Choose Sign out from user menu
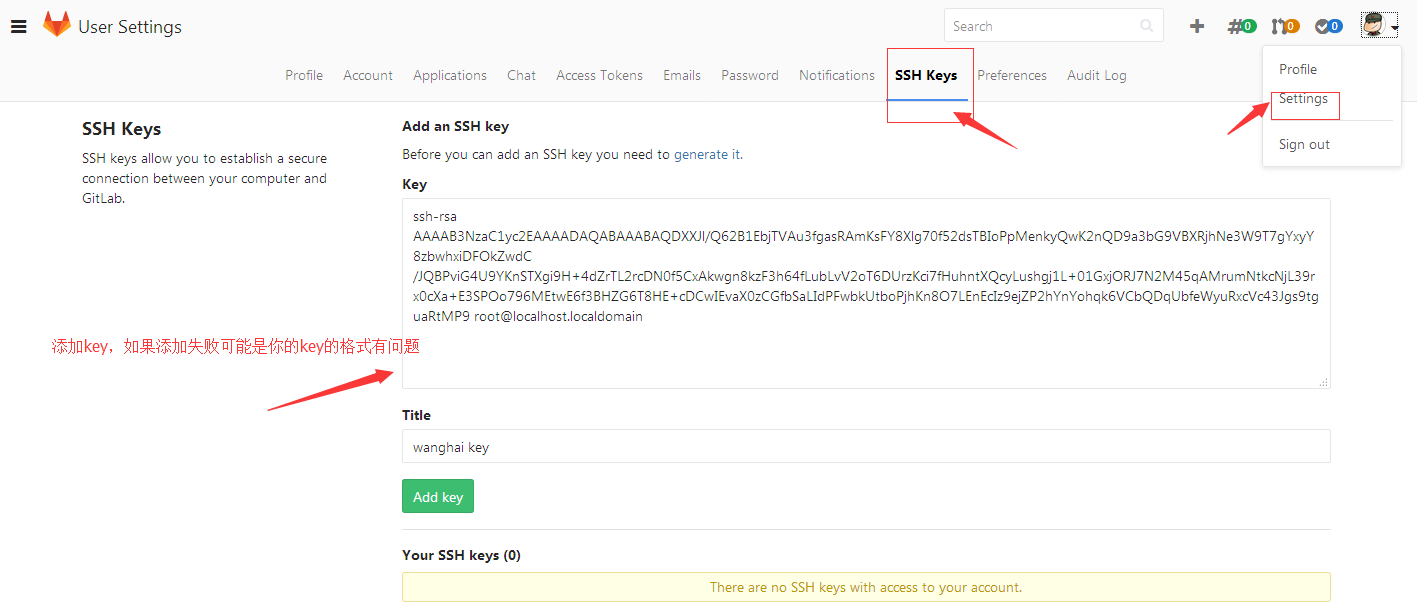Image resolution: width=1417 pixels, height=609 pixels. pyautogui.click(x=1304, y=144)
